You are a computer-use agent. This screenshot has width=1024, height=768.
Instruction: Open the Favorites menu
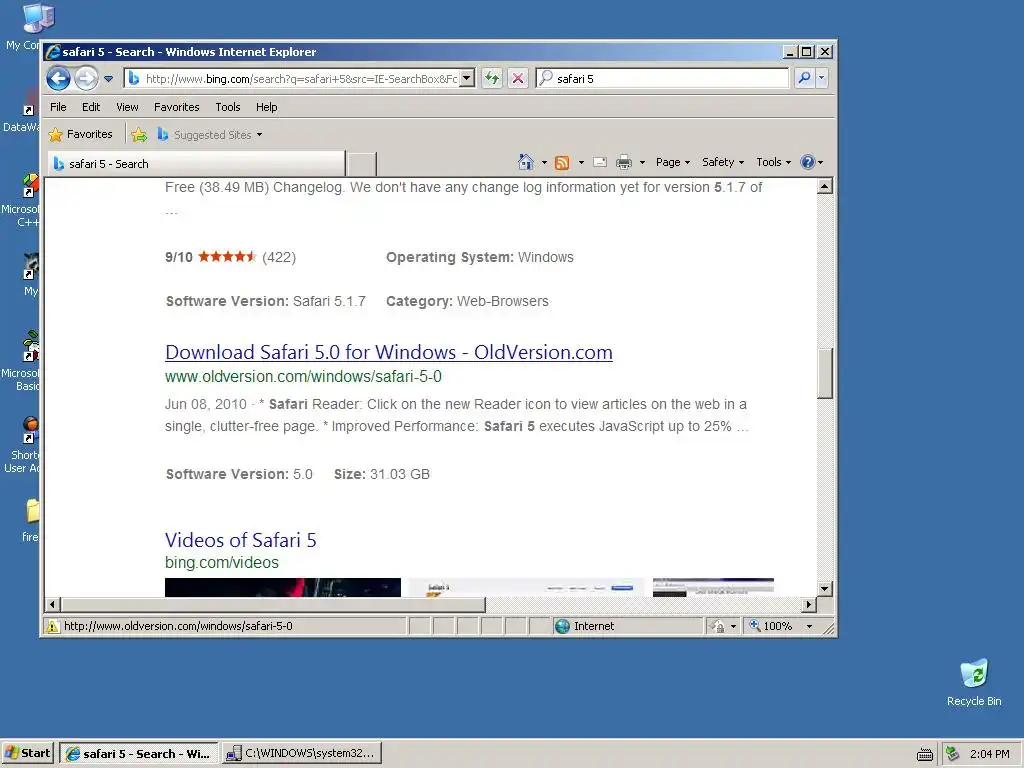click(176, 107)
